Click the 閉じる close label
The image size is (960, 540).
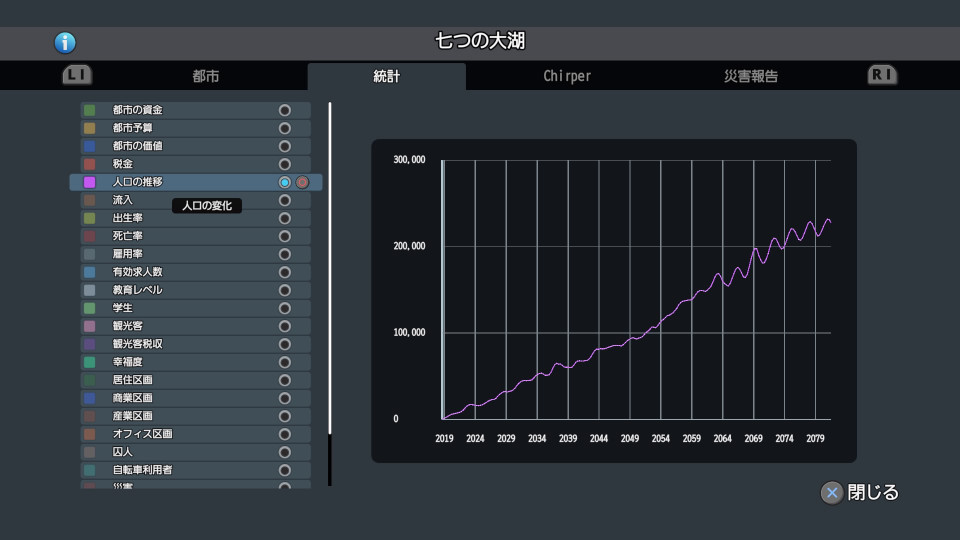click(x=873, y=493)
